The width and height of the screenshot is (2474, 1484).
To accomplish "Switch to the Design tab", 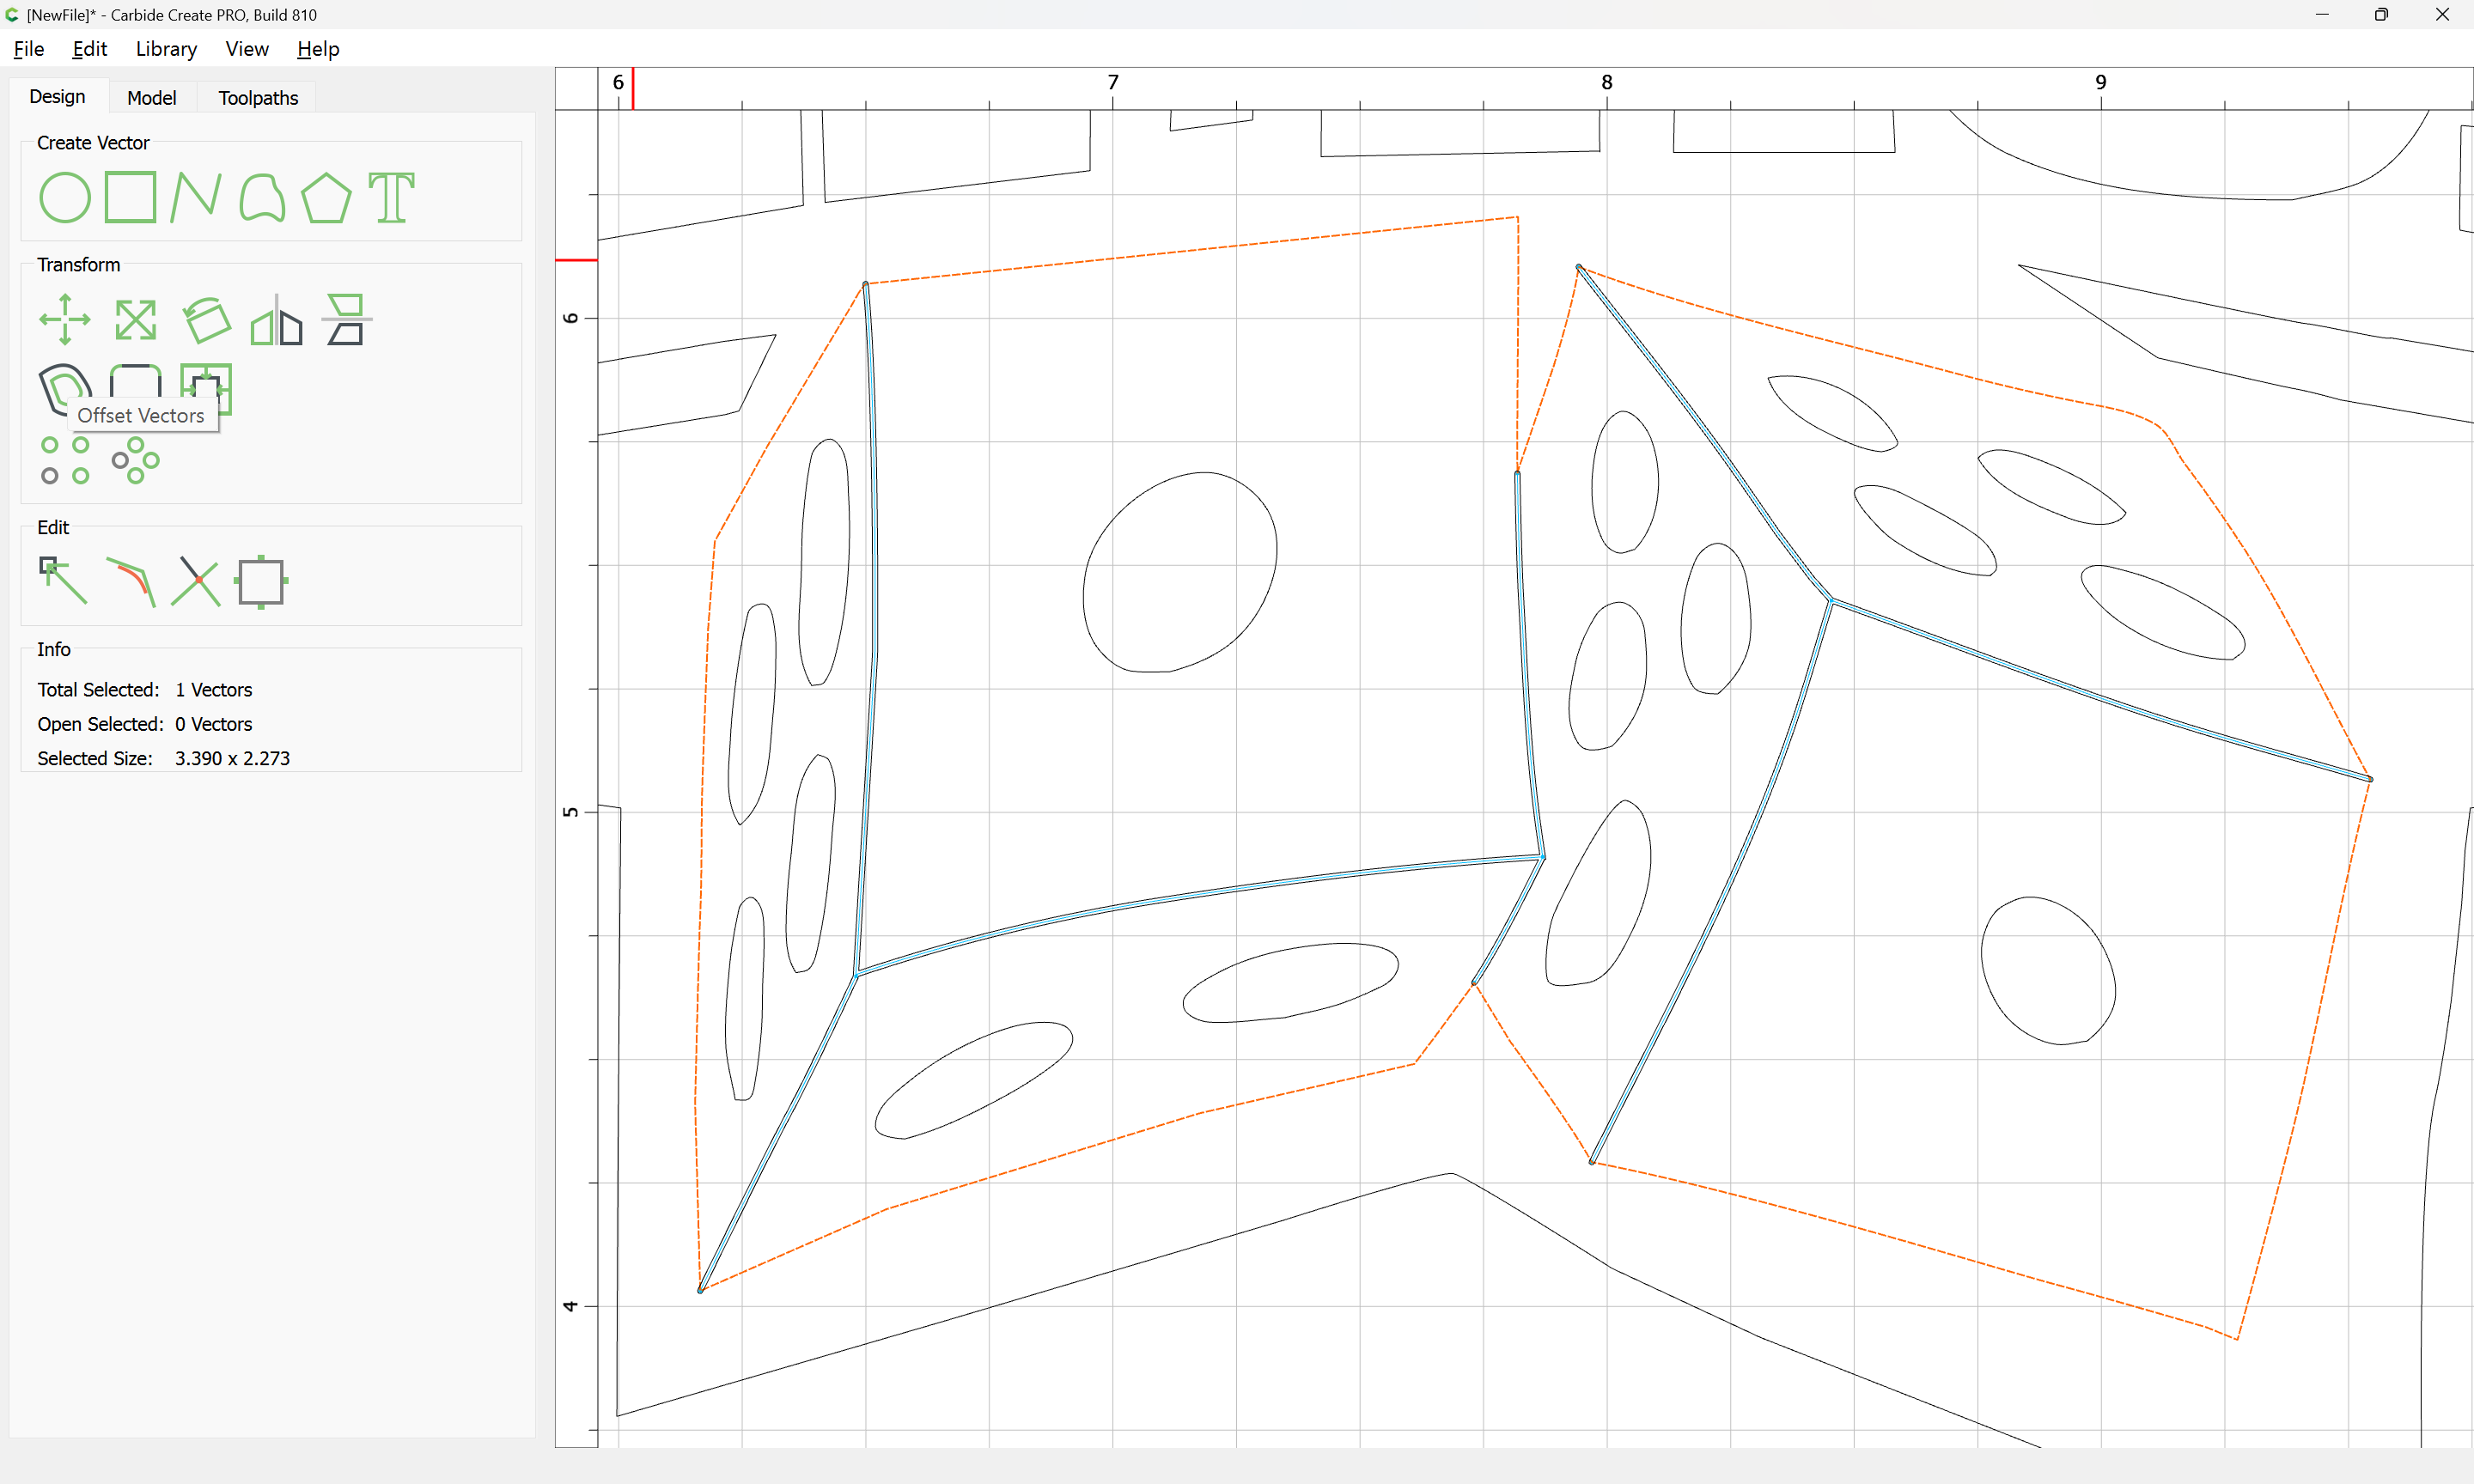I will tap(57, 97).
